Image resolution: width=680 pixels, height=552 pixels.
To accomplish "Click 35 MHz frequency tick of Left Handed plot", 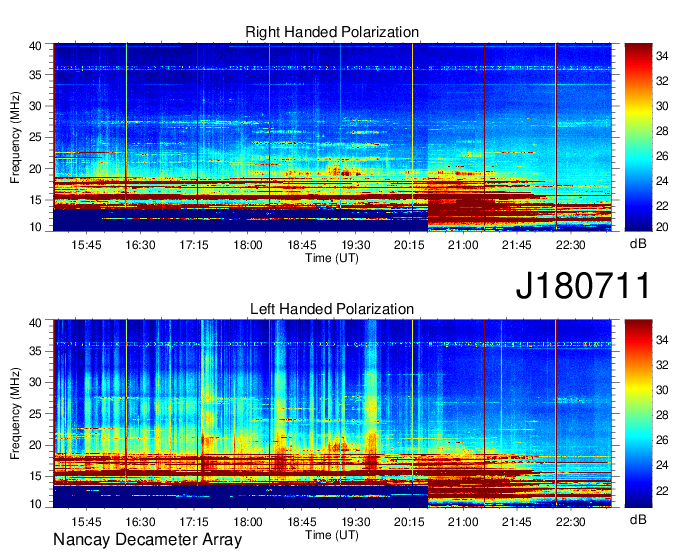I will (35, 351).
